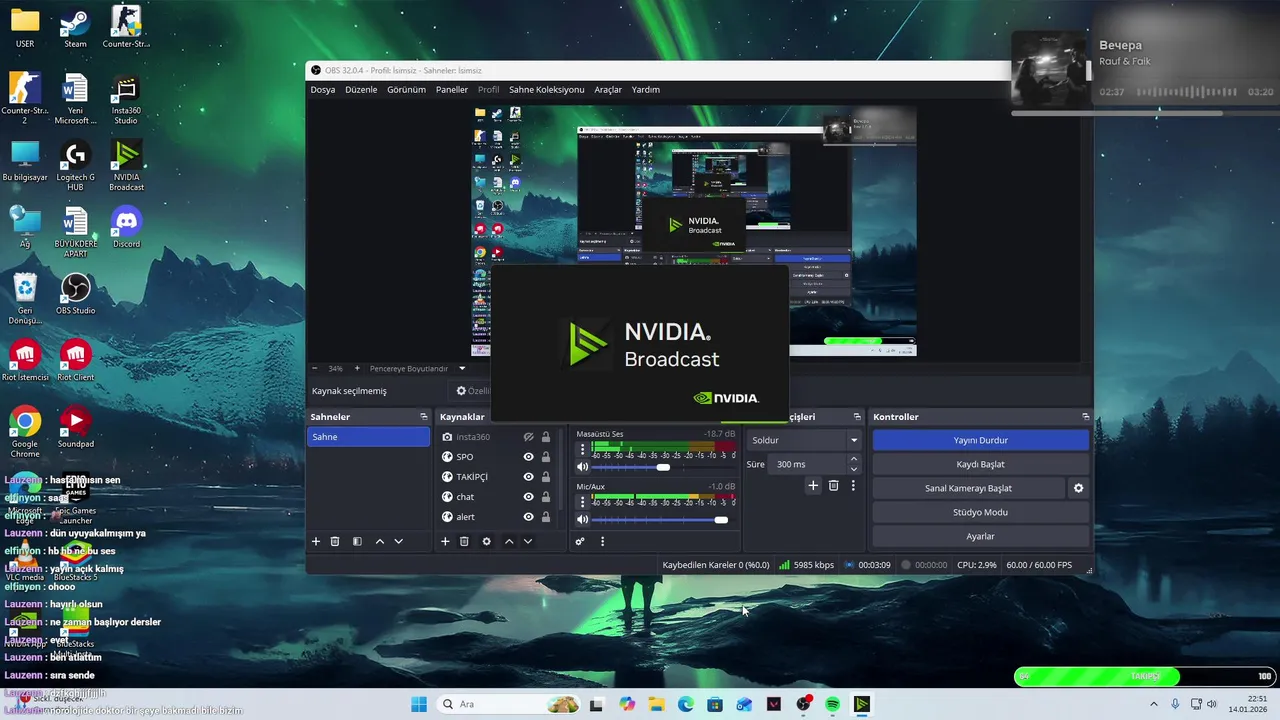Add a new scene in Sahneler panel
1280x720 pixels.
[x=316, y=541]
